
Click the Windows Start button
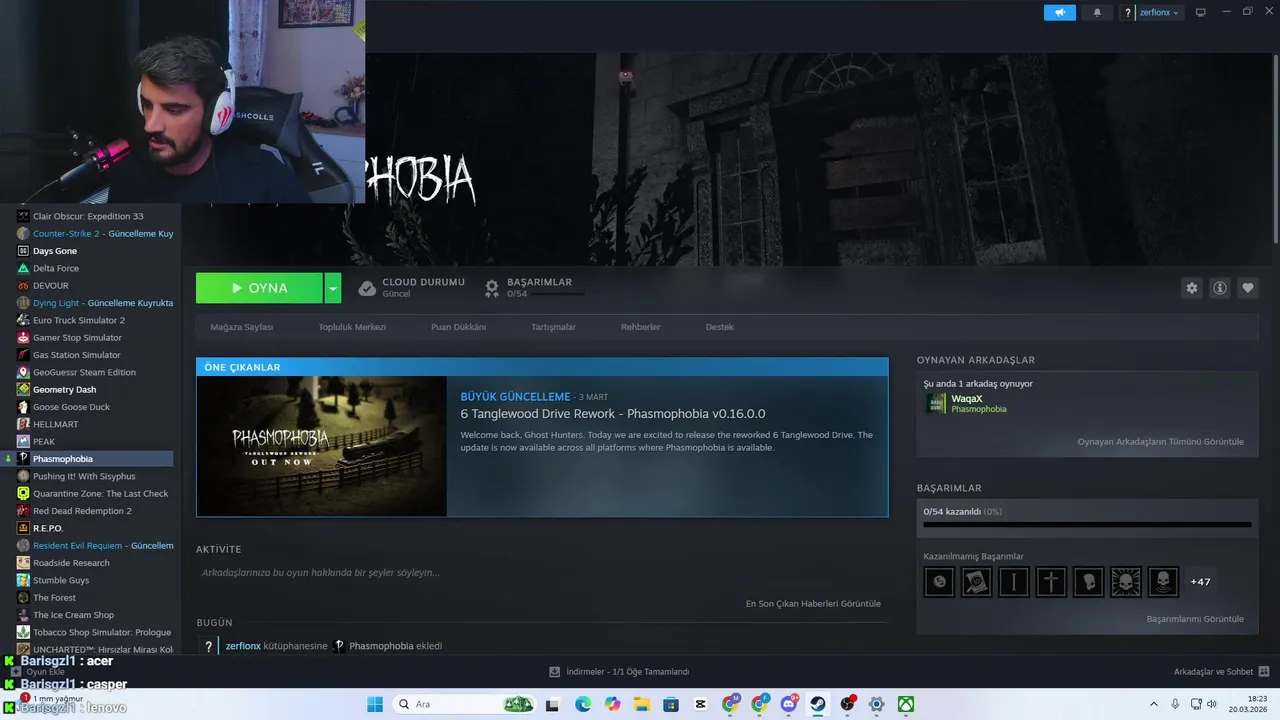coord(375,704)
